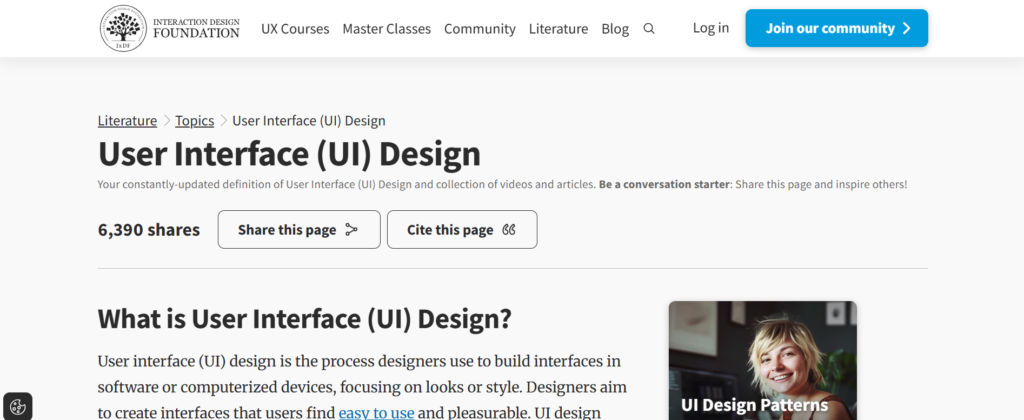1024x420 pixels.
Task: Click the quote icon inside Cite this page
Action: pos(509,230)
